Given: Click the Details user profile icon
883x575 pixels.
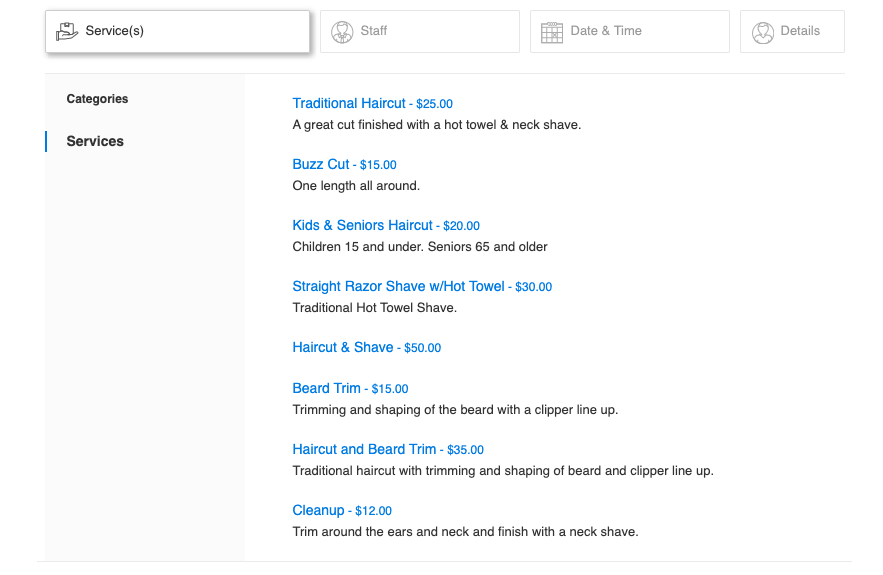Looking at the screenshot, I should click(763, 32).
